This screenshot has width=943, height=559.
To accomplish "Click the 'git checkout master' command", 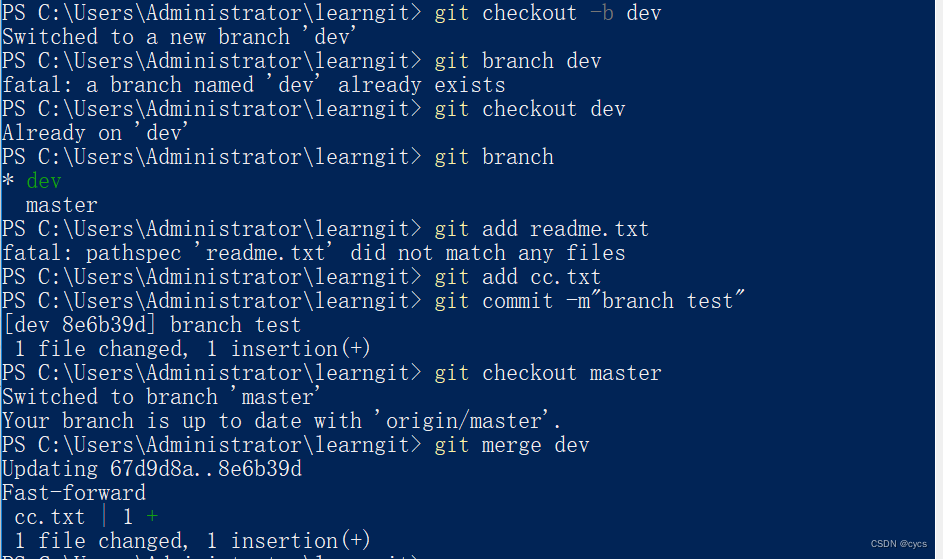I will (x=547, y=373).
